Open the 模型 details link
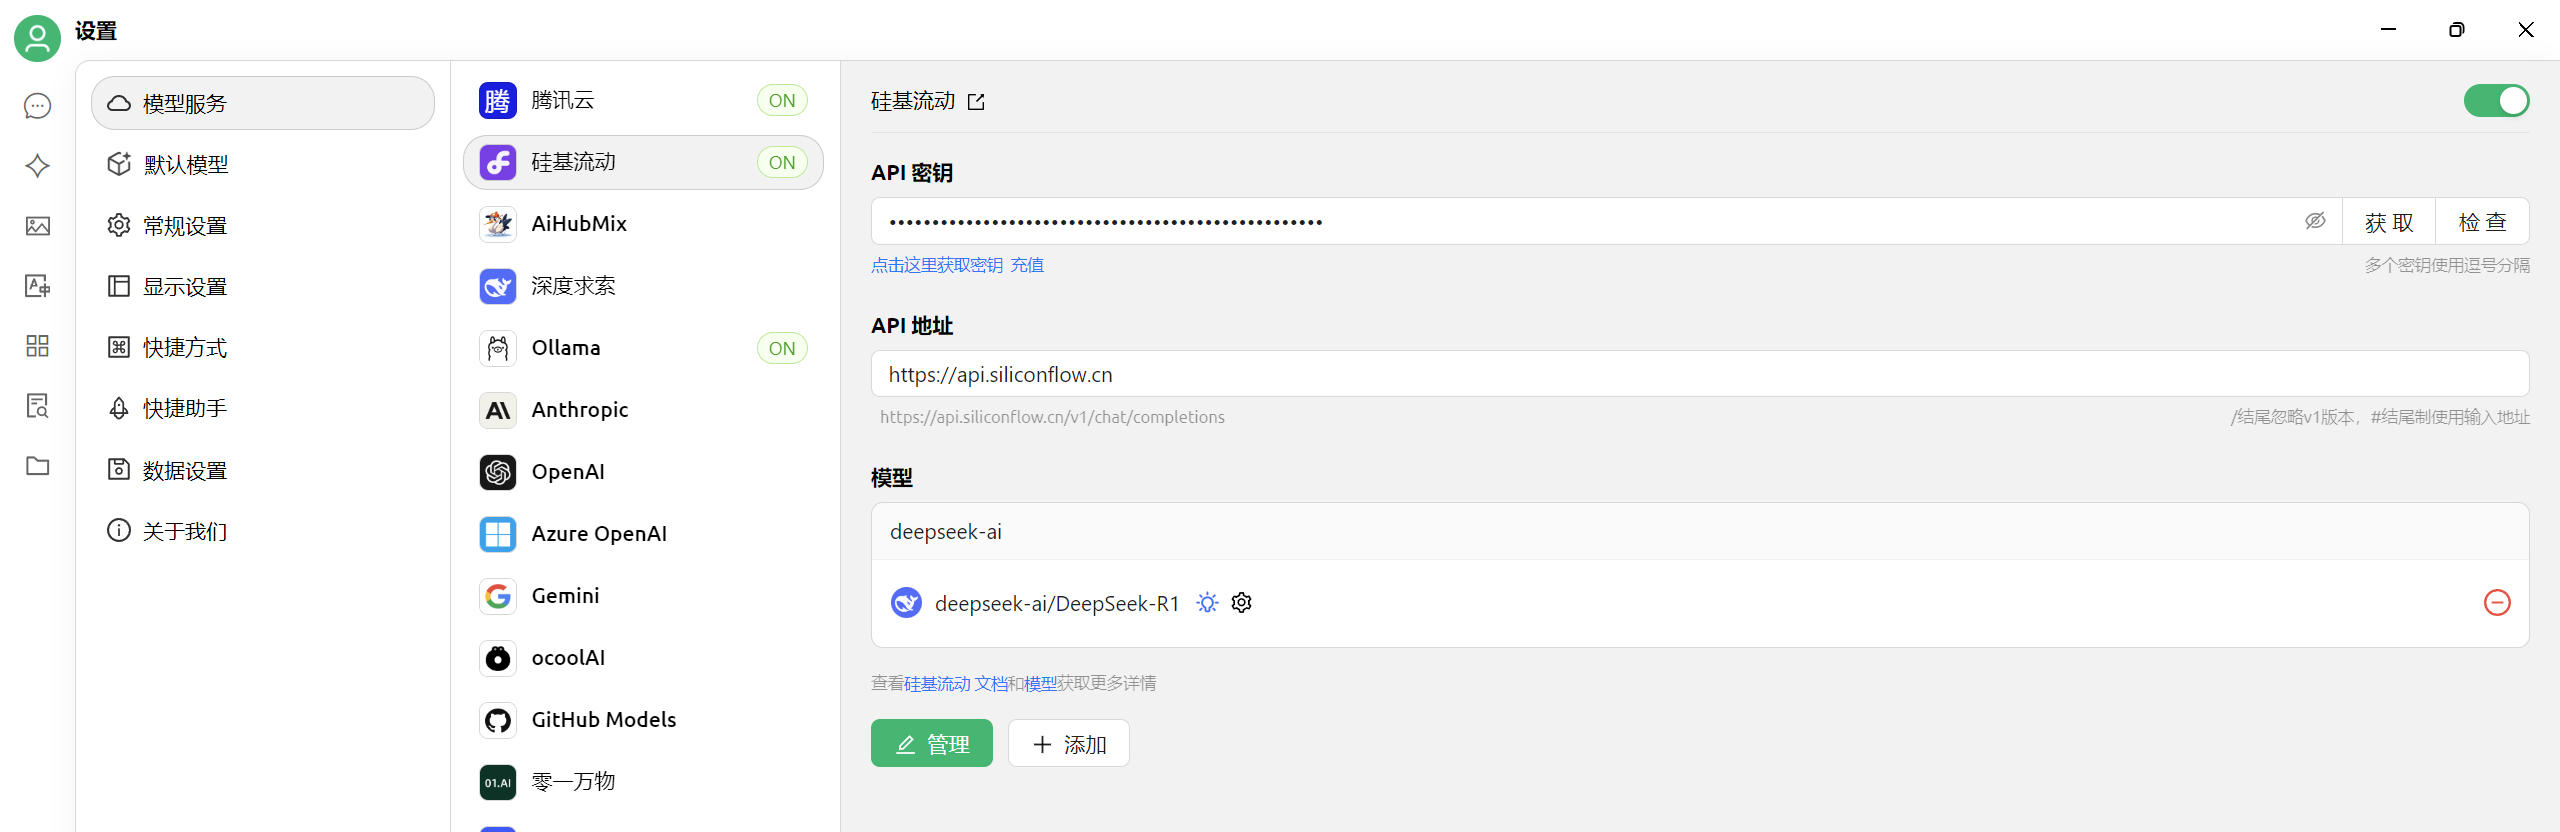Viewport: 2560px width, 832px height. [1041, 683]
